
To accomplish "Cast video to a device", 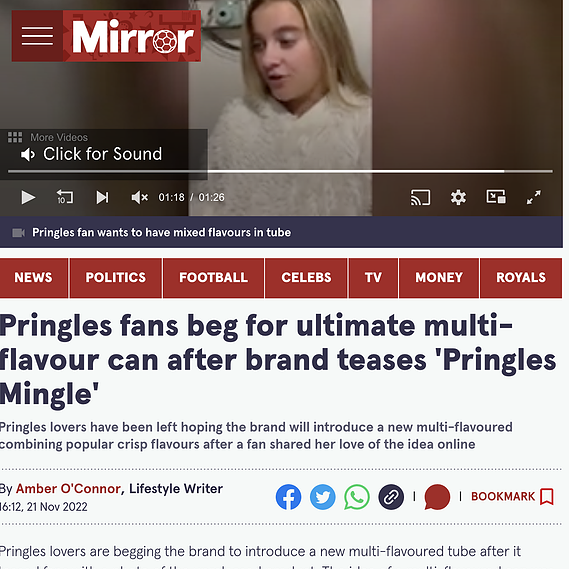I will (x=420, y=198).
